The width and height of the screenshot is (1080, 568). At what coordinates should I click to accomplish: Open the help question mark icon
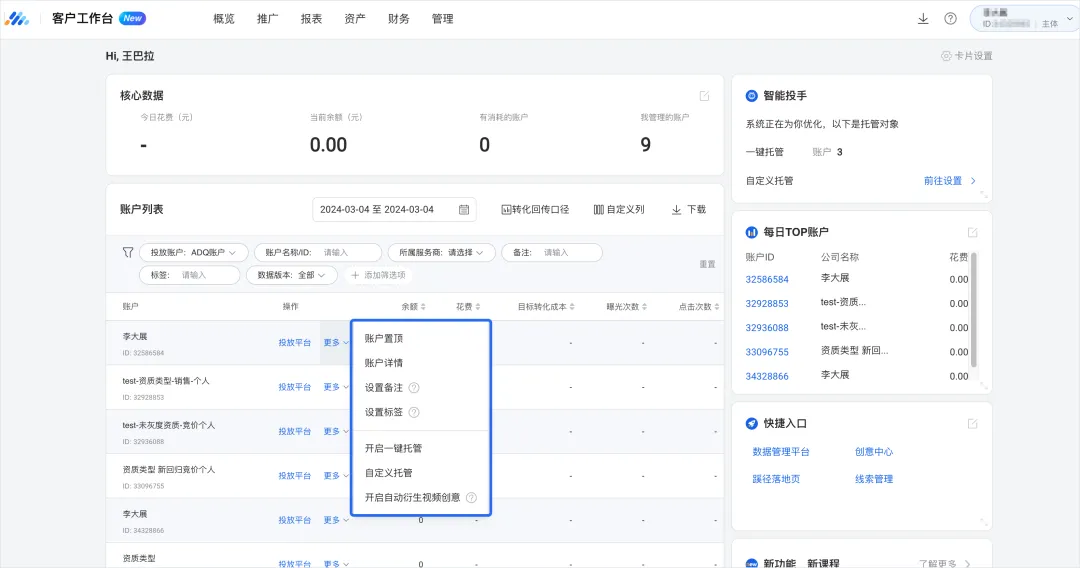pos(951,19)
